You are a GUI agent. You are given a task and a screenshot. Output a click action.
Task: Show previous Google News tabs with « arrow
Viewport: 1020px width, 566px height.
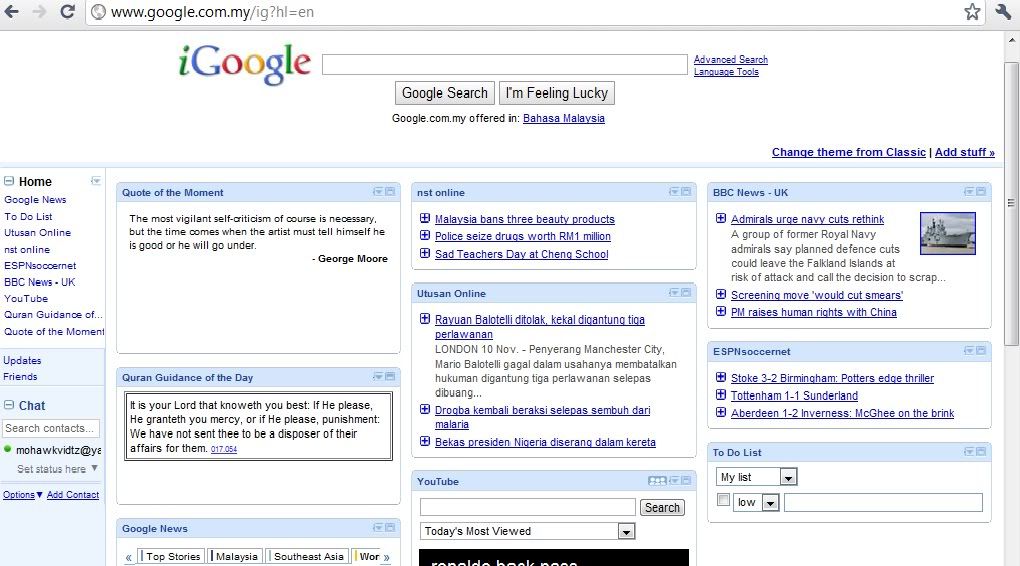coord(128,558)
